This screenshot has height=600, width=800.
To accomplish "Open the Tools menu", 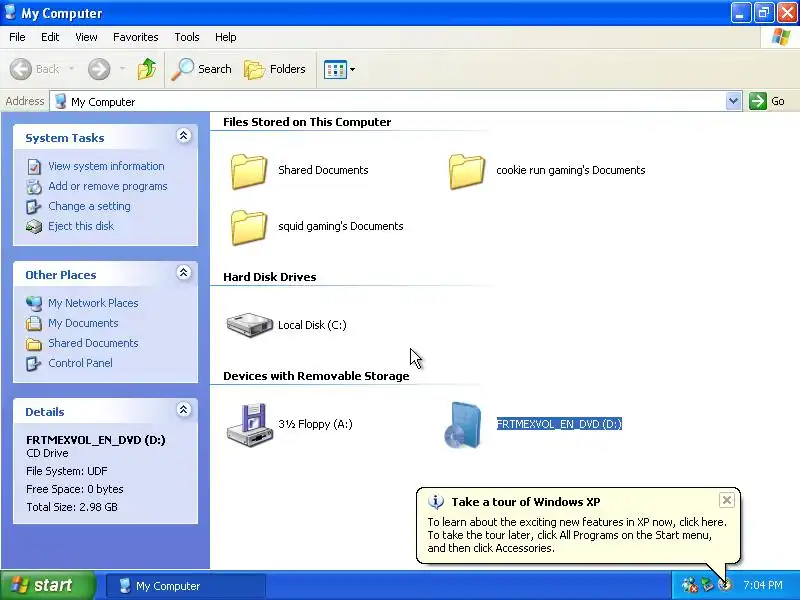I will 187,37.
